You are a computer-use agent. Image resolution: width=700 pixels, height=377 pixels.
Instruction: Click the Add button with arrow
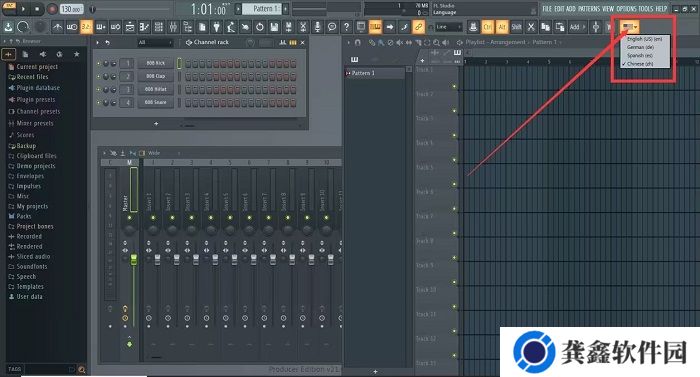pos(577,27)
